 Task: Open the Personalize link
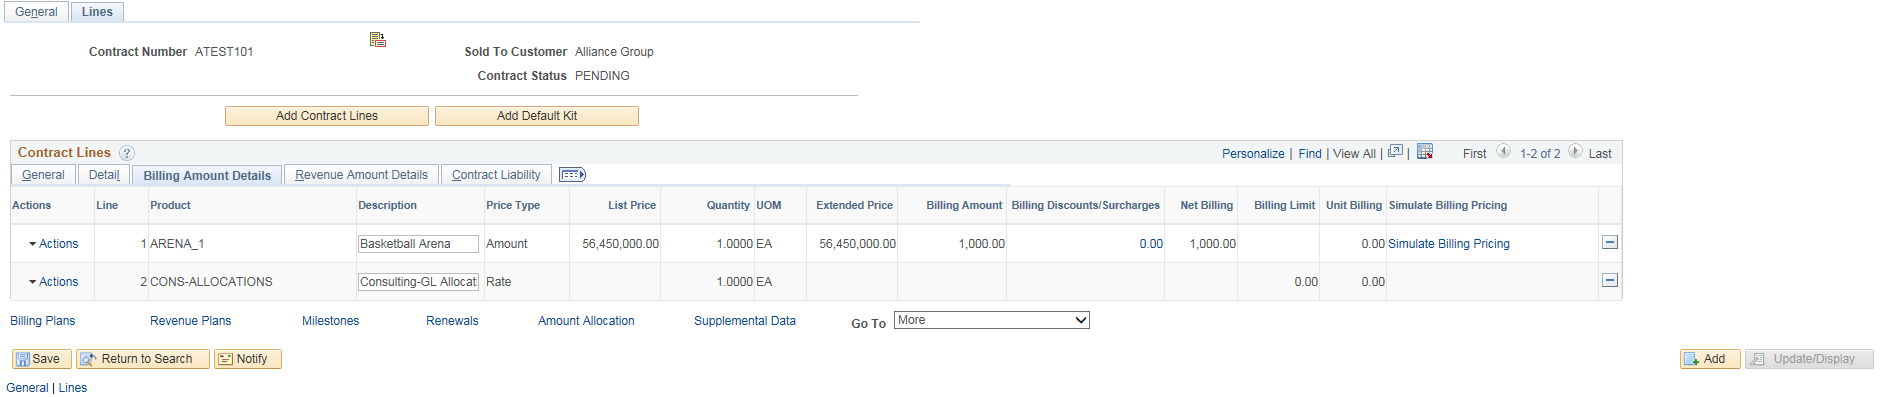tap(1253, 154)
